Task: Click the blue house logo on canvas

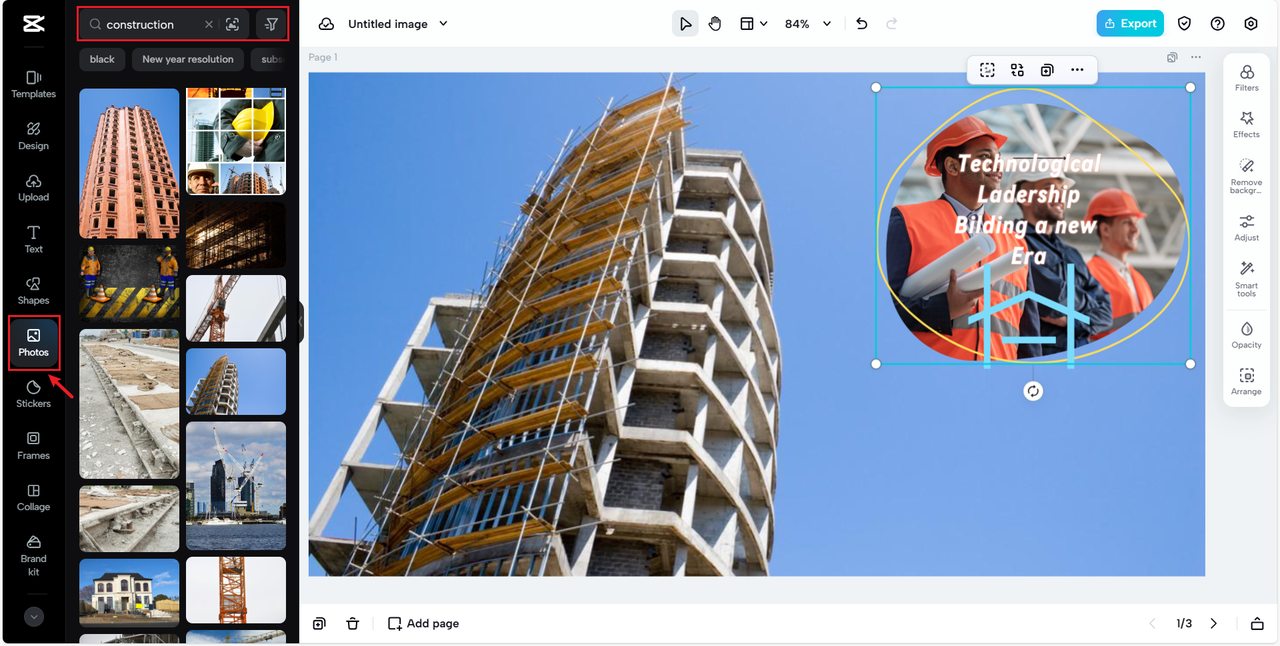Action: [1029, 316]
